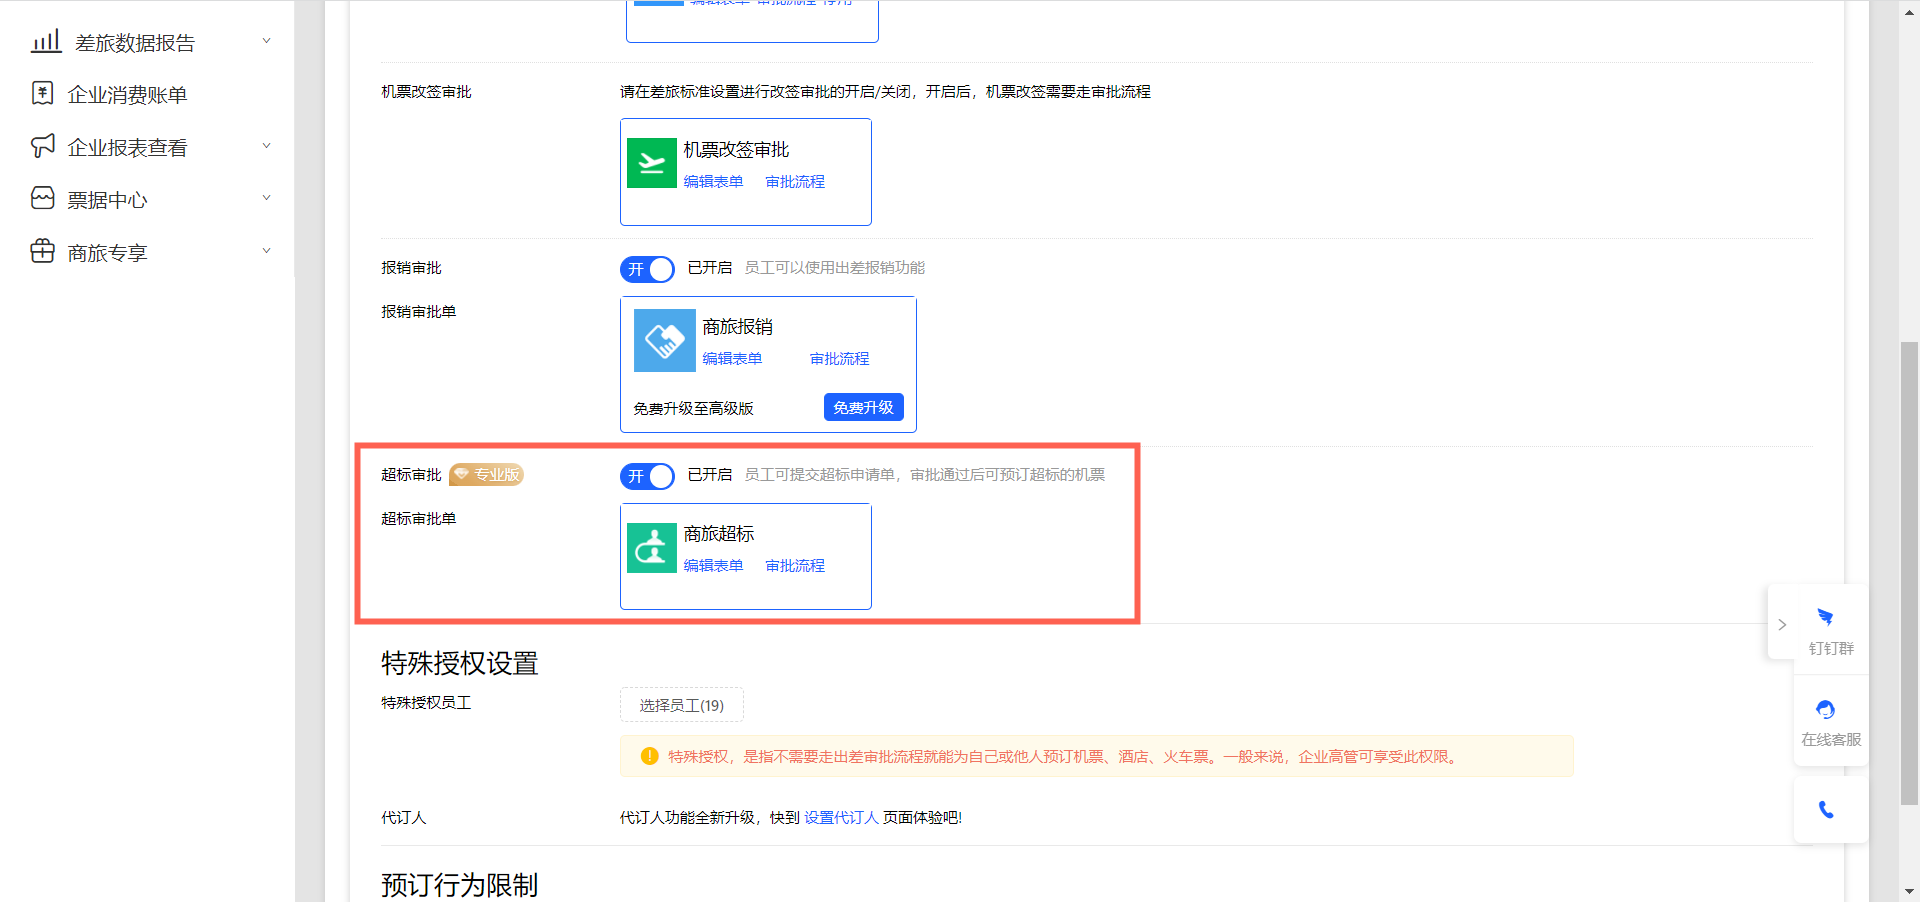Click 审批流程 under 商旅超标
This screenshot has height=902, width=1920.
tap(795, 565)
